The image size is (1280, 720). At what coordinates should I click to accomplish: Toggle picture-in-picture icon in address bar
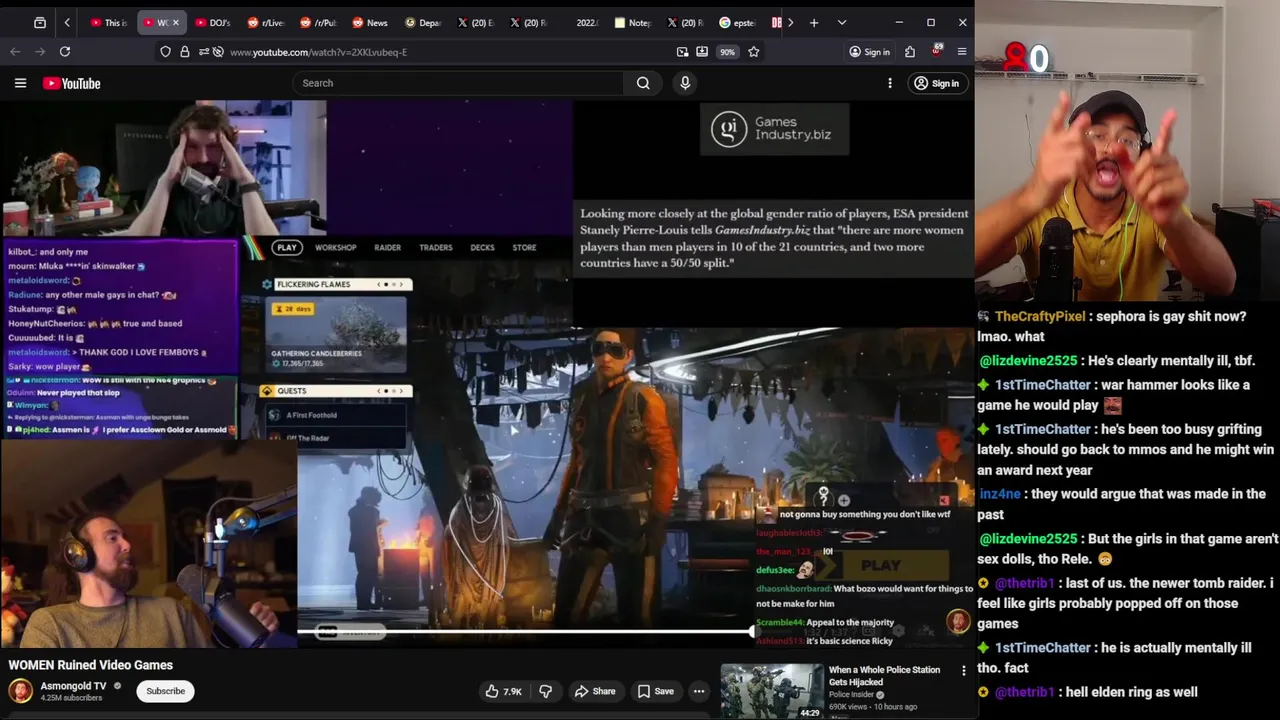[682, 52]
